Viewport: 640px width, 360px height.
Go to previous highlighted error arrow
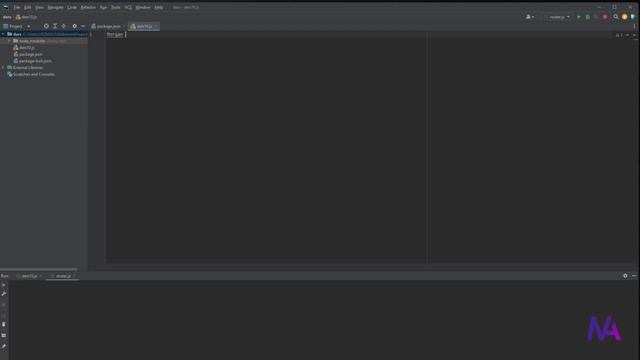(627, 35)
